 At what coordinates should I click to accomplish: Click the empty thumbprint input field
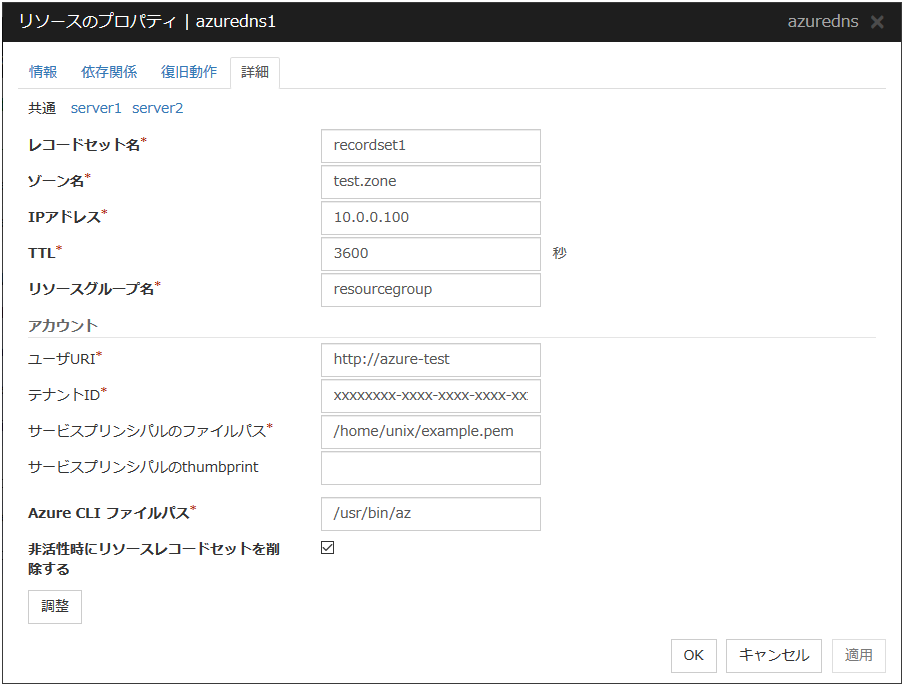pos(430,467)
